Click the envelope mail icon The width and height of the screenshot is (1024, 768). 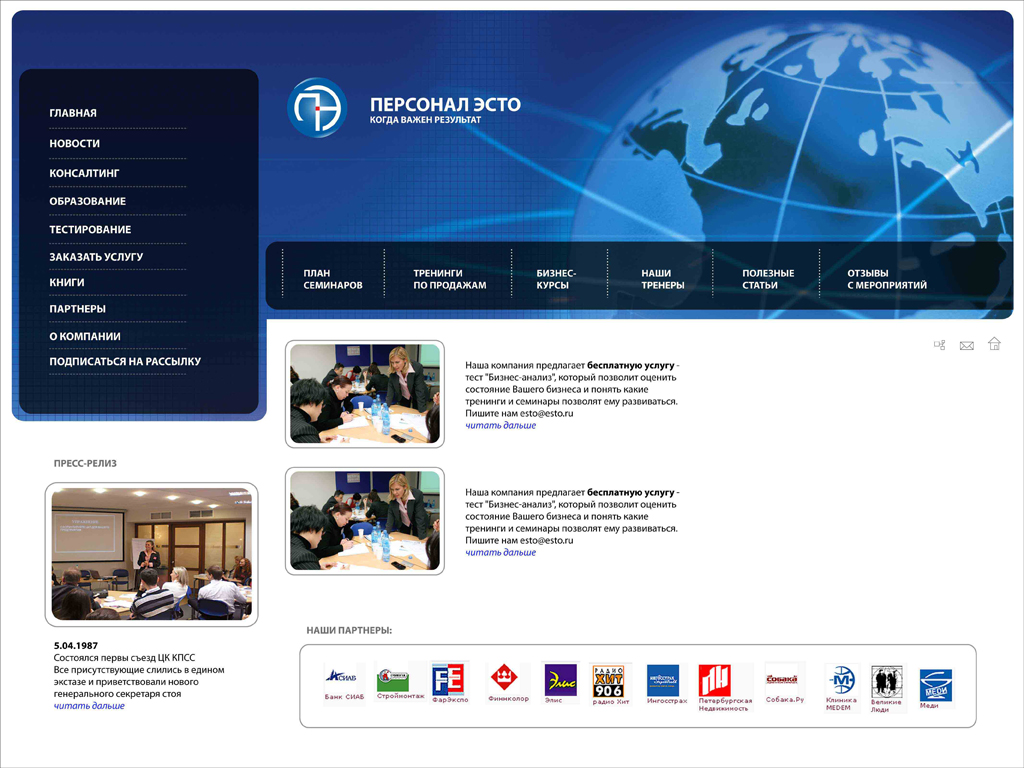(x=967, y=345)
